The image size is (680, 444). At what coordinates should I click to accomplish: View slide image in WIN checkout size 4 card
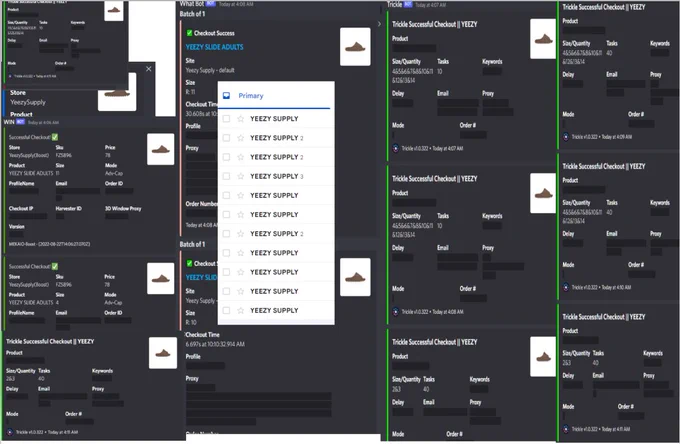click(160, 278)
